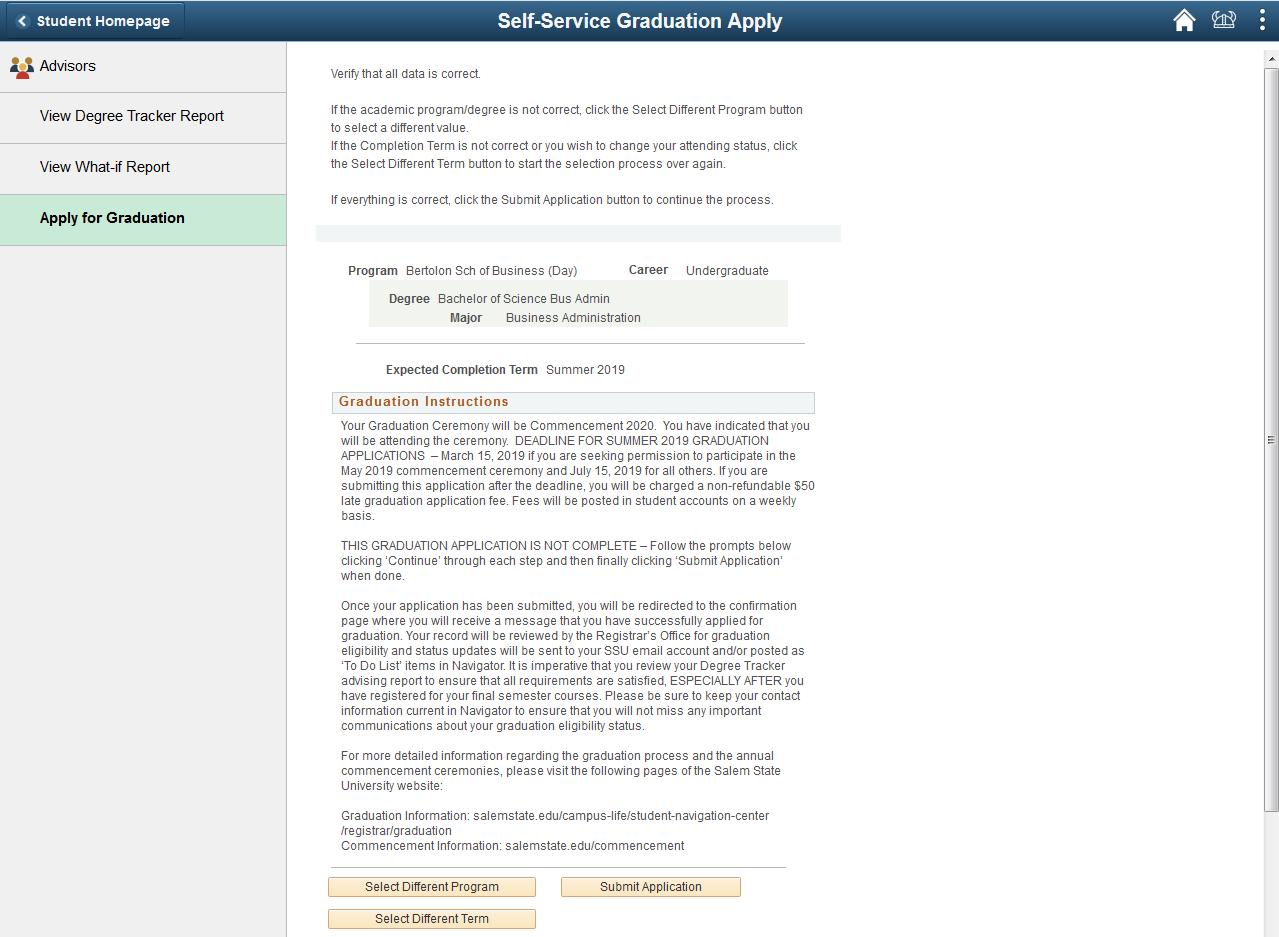
Task: Open the Home icon
Action: (1184, 21)
